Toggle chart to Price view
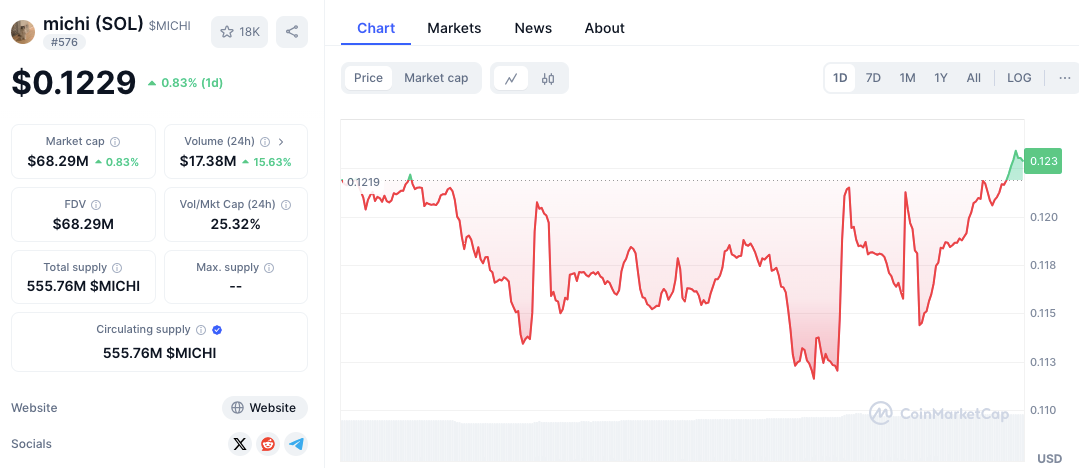The image size is (1079, 468). [368, 78]
